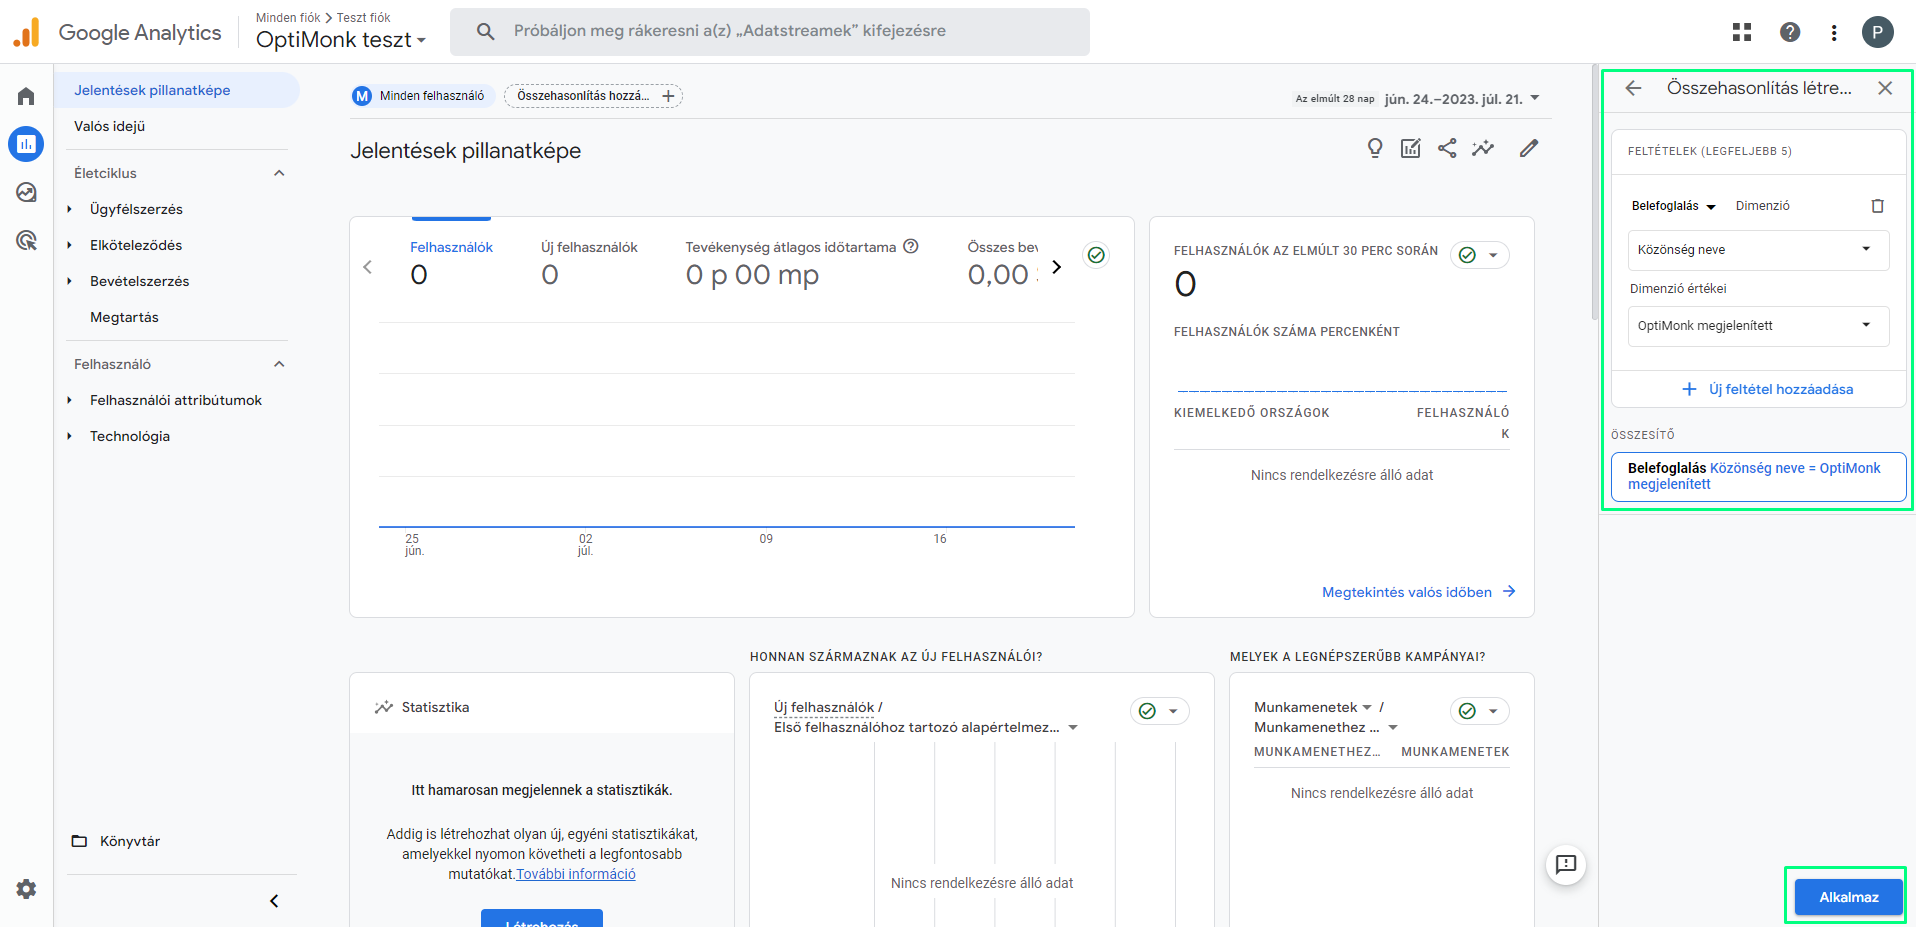Image resolution: width=1916 pixels, height=927 pixels.
Task: Click the edit comparisons chart icon
Action: tap(1411, 148)
